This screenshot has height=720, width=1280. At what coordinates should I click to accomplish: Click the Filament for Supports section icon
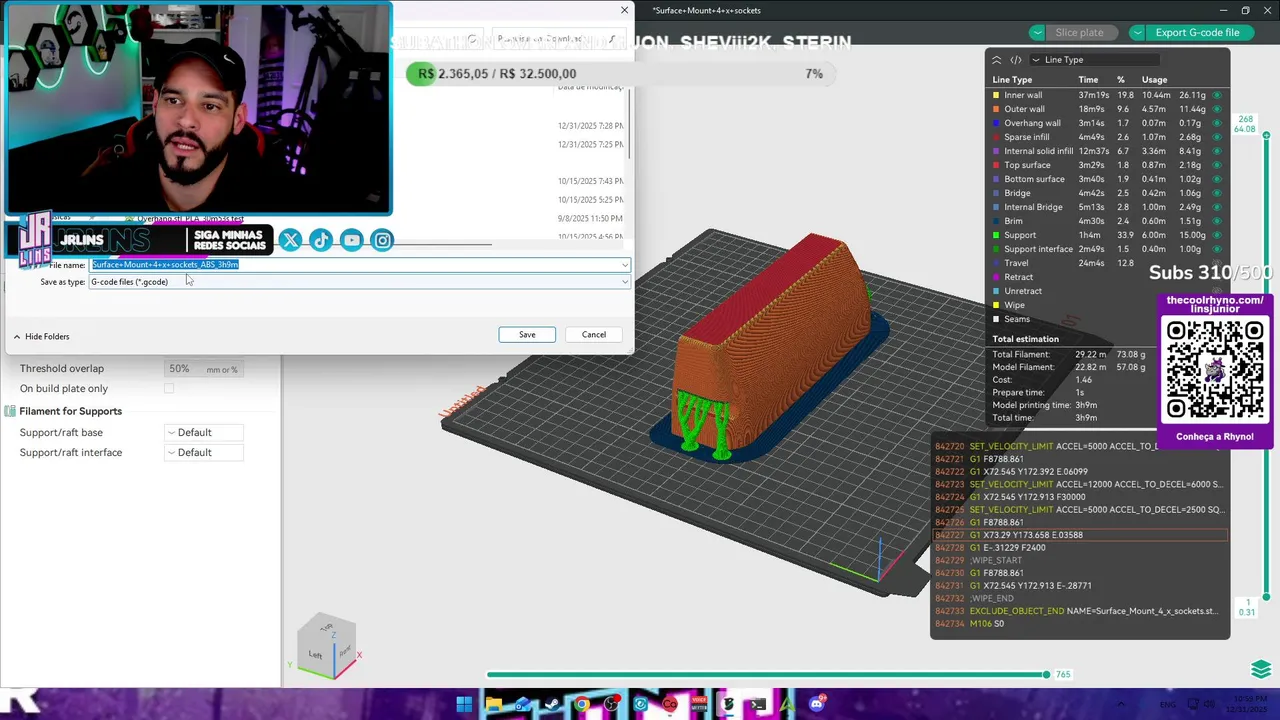(10, 411)
